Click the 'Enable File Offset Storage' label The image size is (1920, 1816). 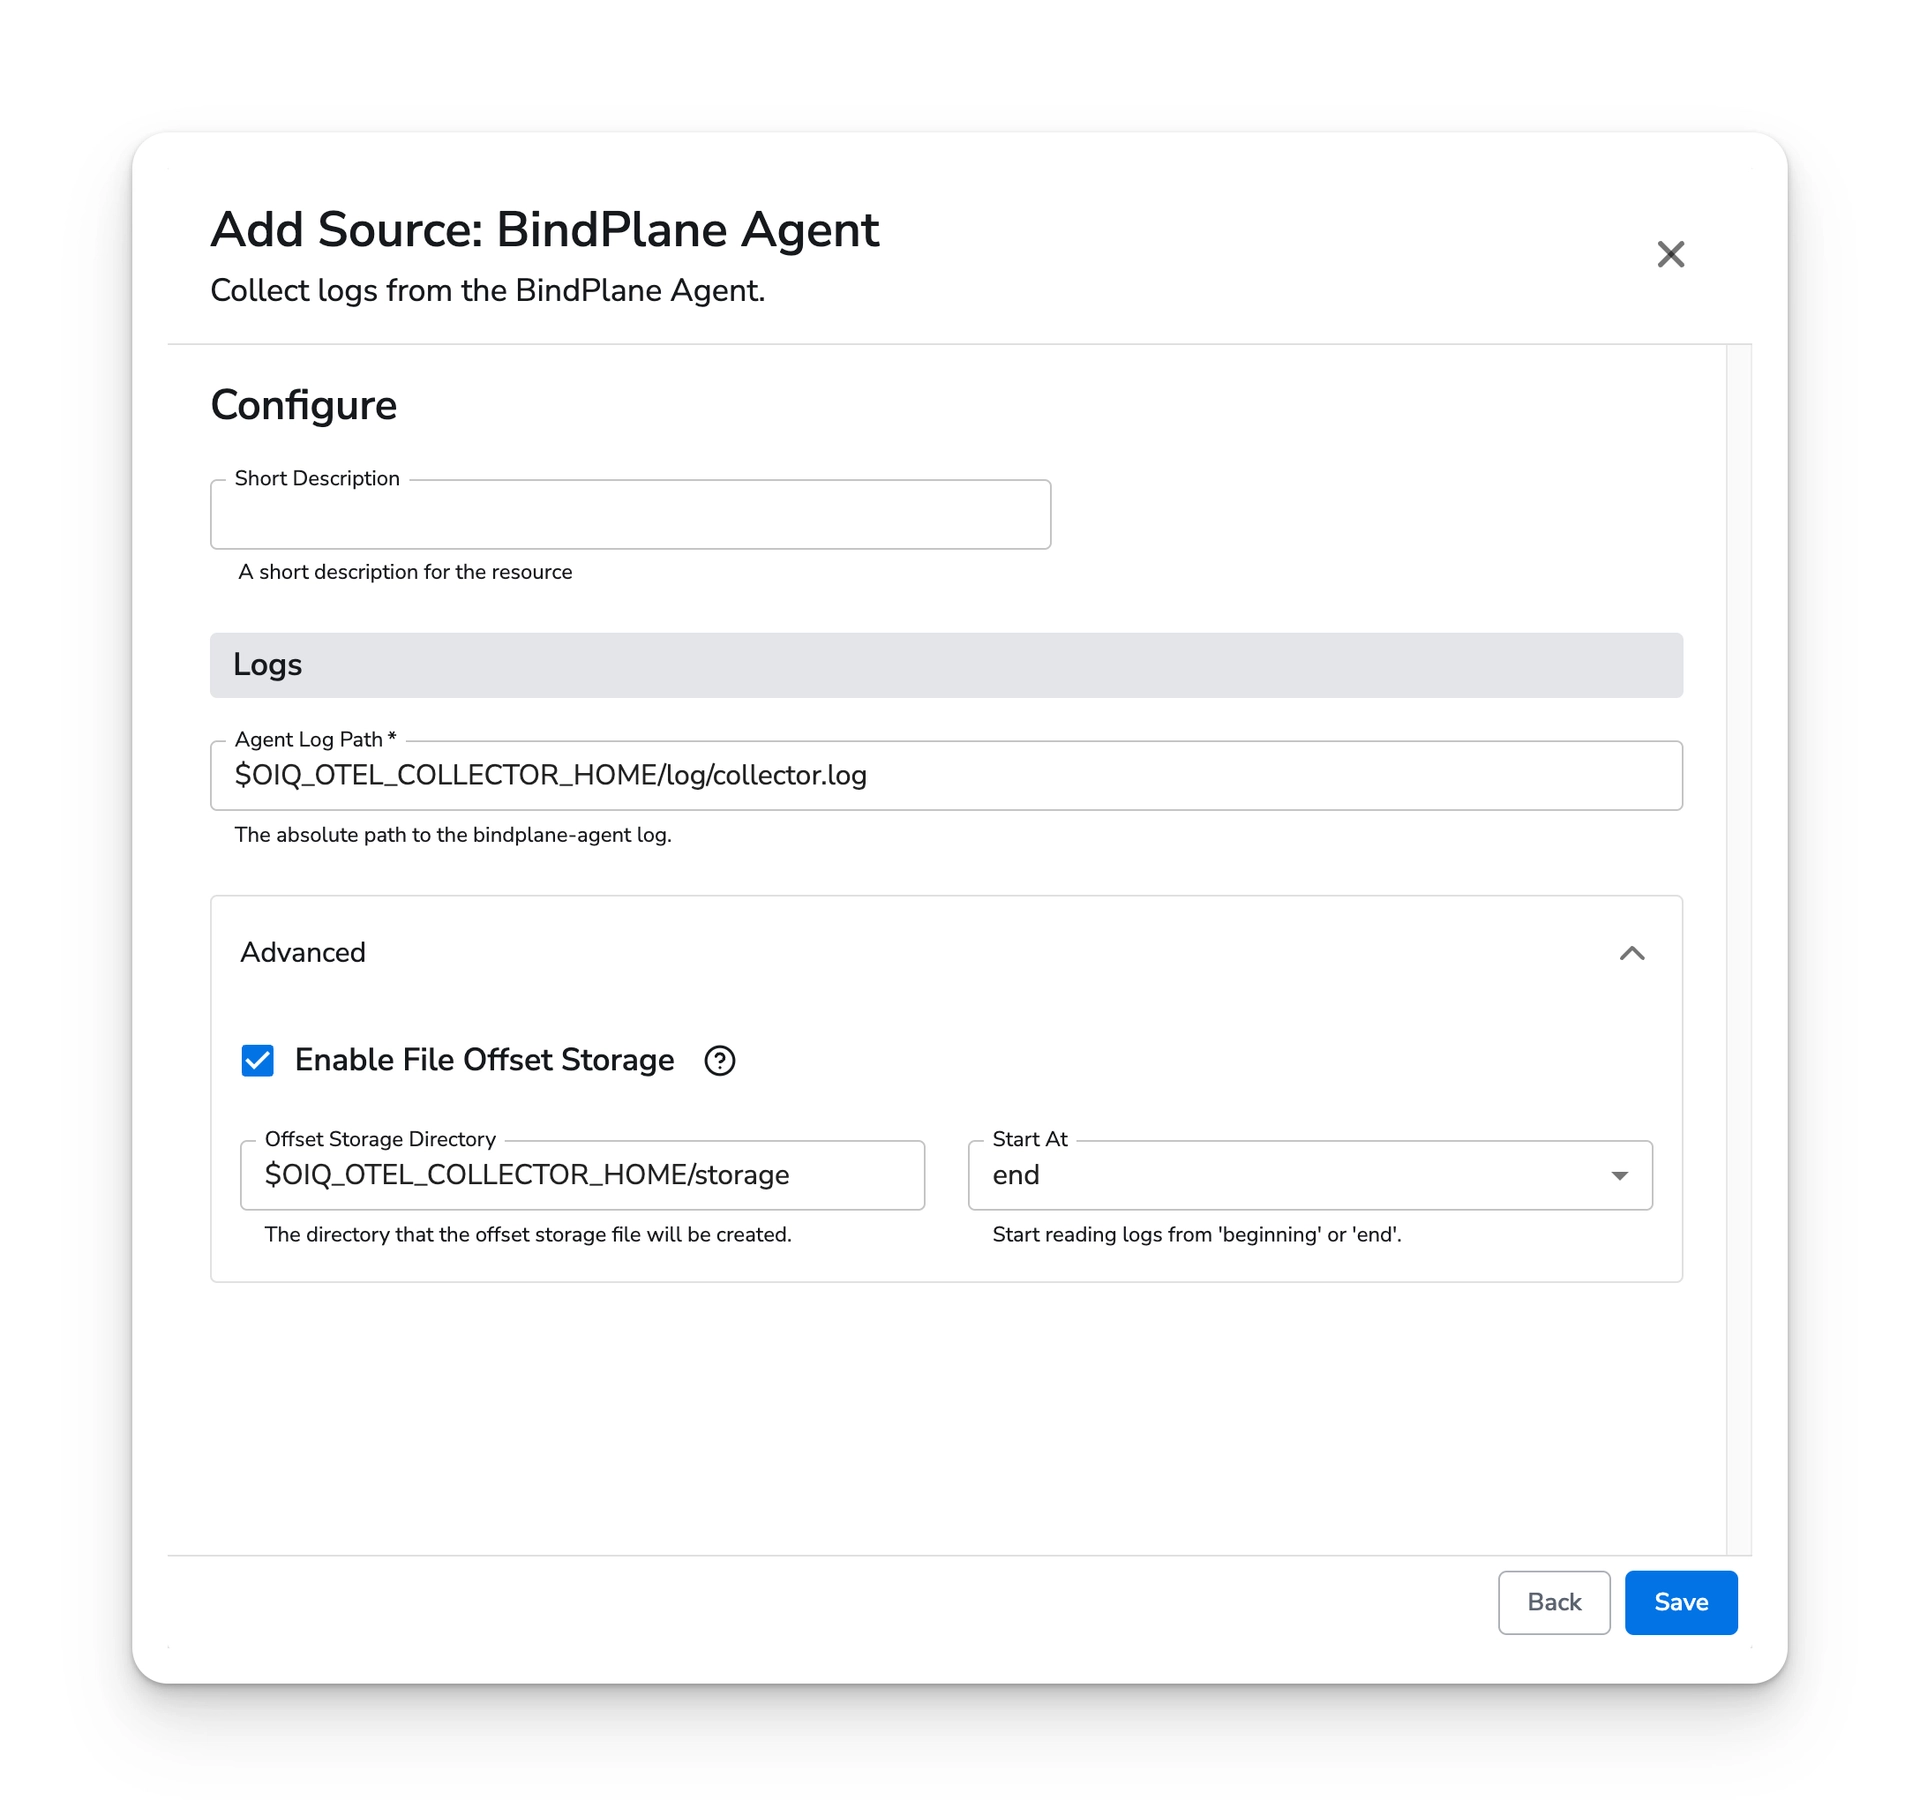(484, 1060)
